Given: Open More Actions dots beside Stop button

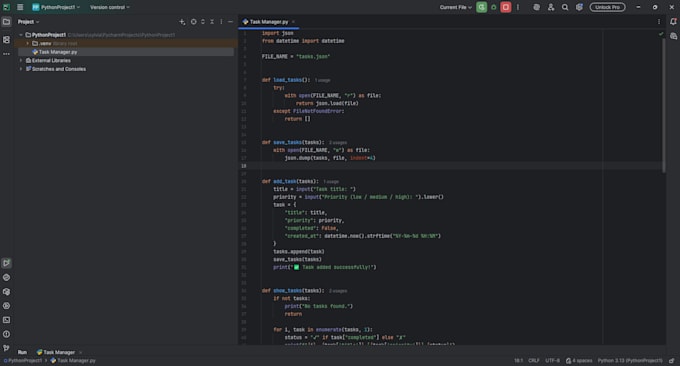Looking at the screenshot, I should pos(518,7).
